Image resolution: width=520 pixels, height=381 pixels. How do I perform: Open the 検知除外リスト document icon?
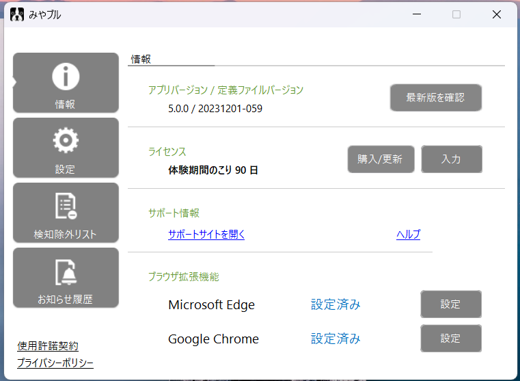[66, 206]
